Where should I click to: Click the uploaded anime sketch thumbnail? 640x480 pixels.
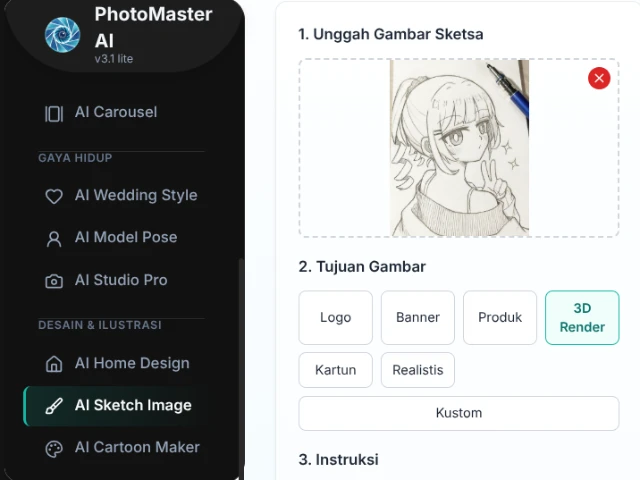(459, 148)
